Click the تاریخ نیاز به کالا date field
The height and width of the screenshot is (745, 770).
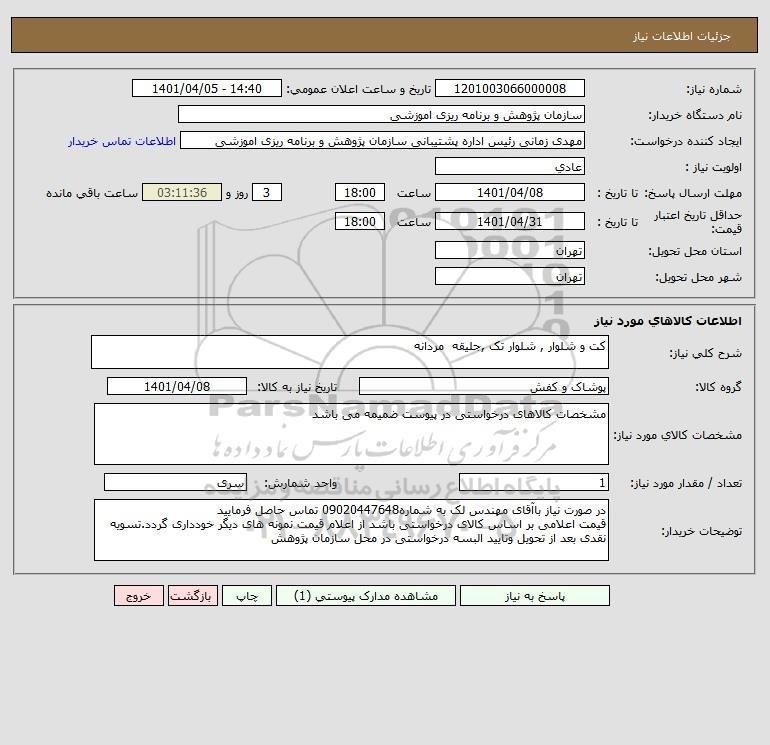tap(177, 386)
